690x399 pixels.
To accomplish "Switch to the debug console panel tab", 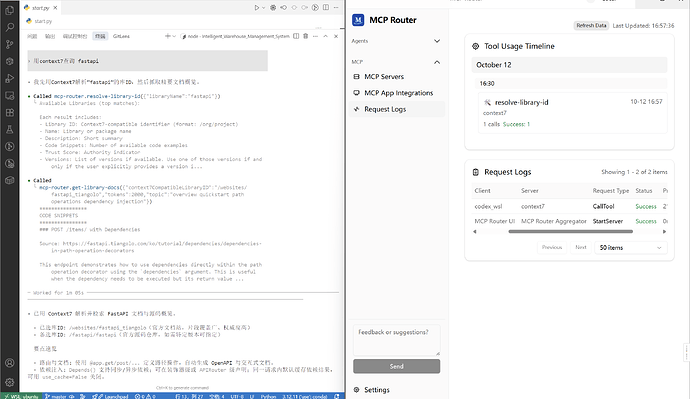I will tap(75, 36).
